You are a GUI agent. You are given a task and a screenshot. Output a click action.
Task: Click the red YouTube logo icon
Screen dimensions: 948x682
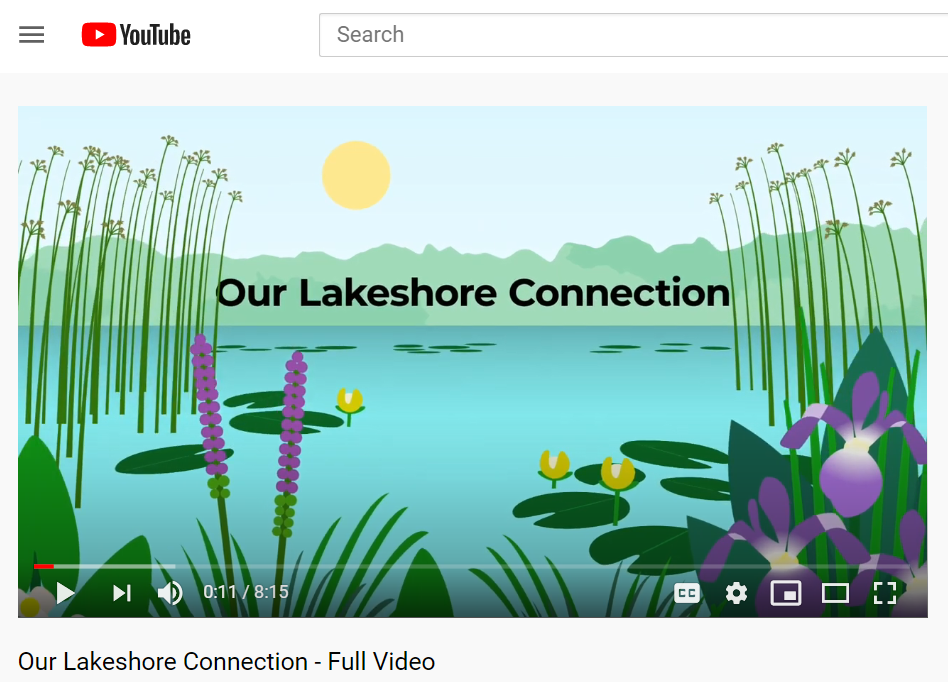pyautogui.click(x=99, y=34)
